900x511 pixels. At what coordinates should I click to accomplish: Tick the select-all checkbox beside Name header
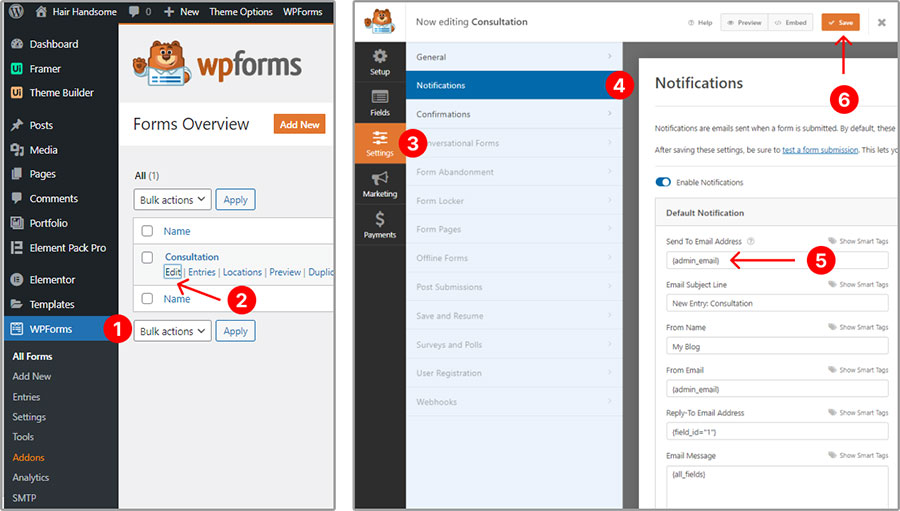pos(148,231)
